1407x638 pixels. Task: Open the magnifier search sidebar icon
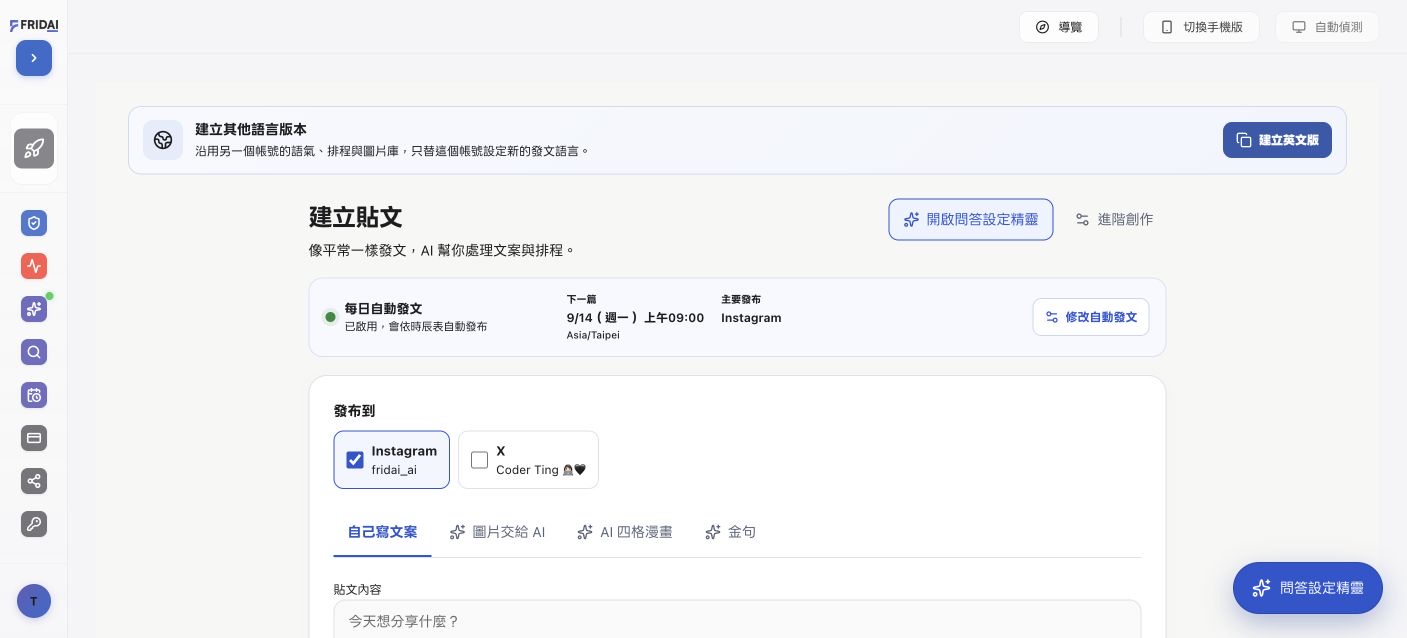(34, 352)
